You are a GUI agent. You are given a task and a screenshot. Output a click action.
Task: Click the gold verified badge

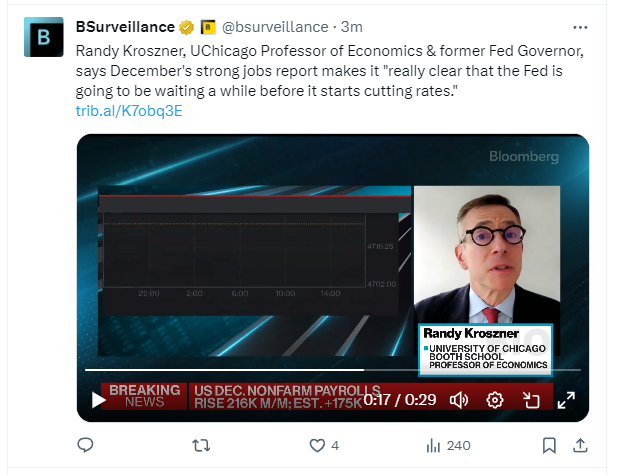(x=186, y=27)
